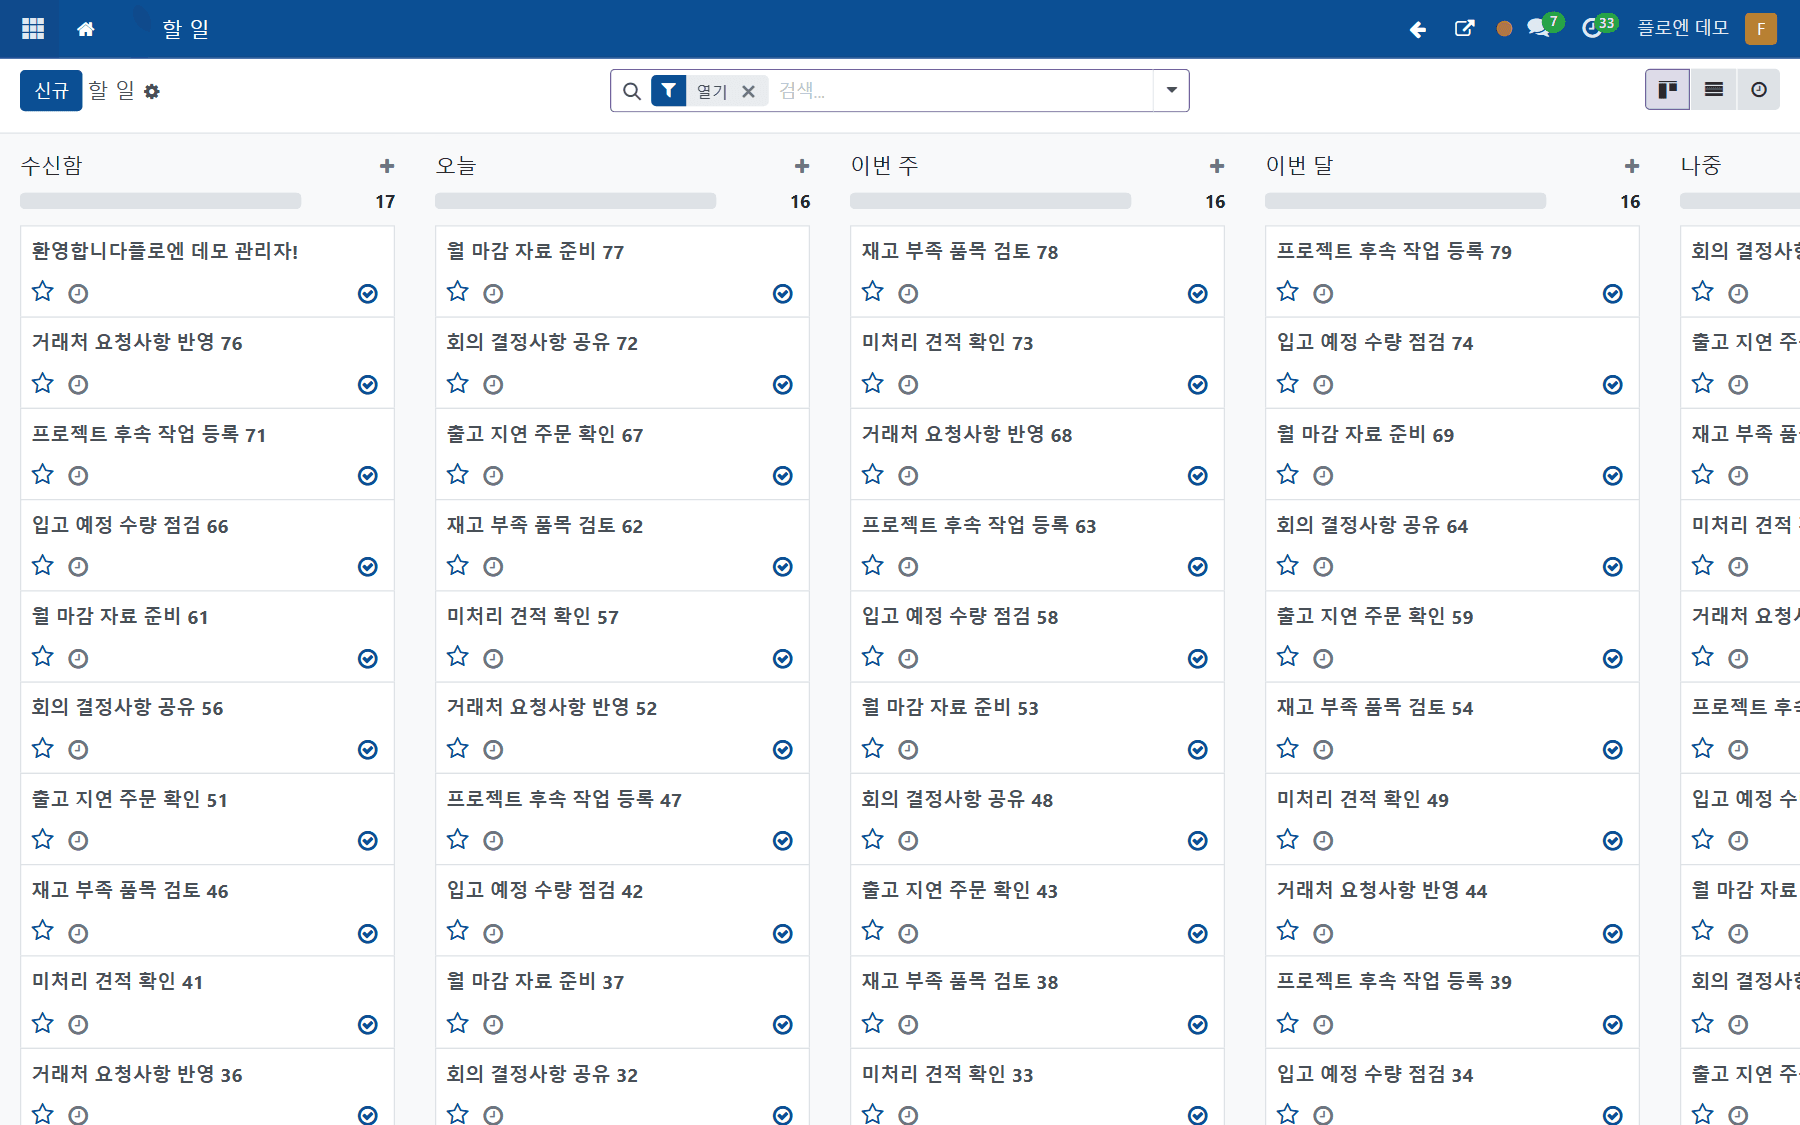Open the 플로엔 데모 company menu
1800x1125 pixels.
[1683, 28]
